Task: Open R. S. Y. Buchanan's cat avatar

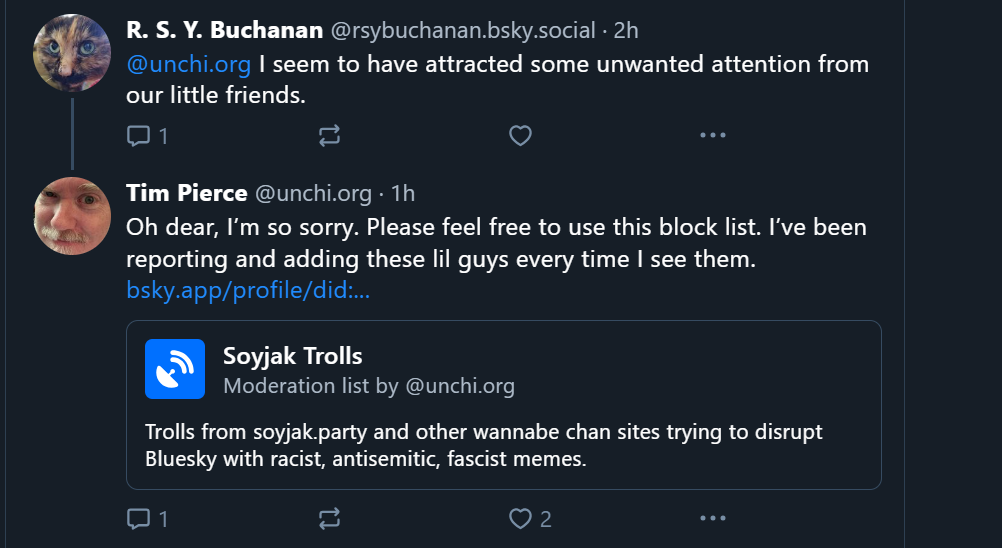Action: tap(72, 52)
